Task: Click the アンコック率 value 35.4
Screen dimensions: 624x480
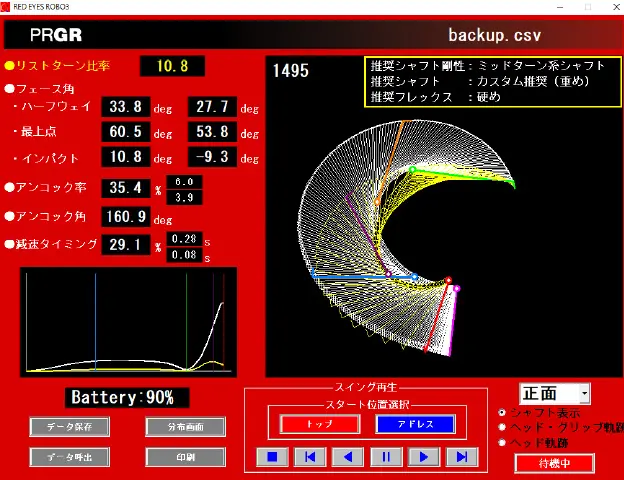Action: tap(126, 188)
